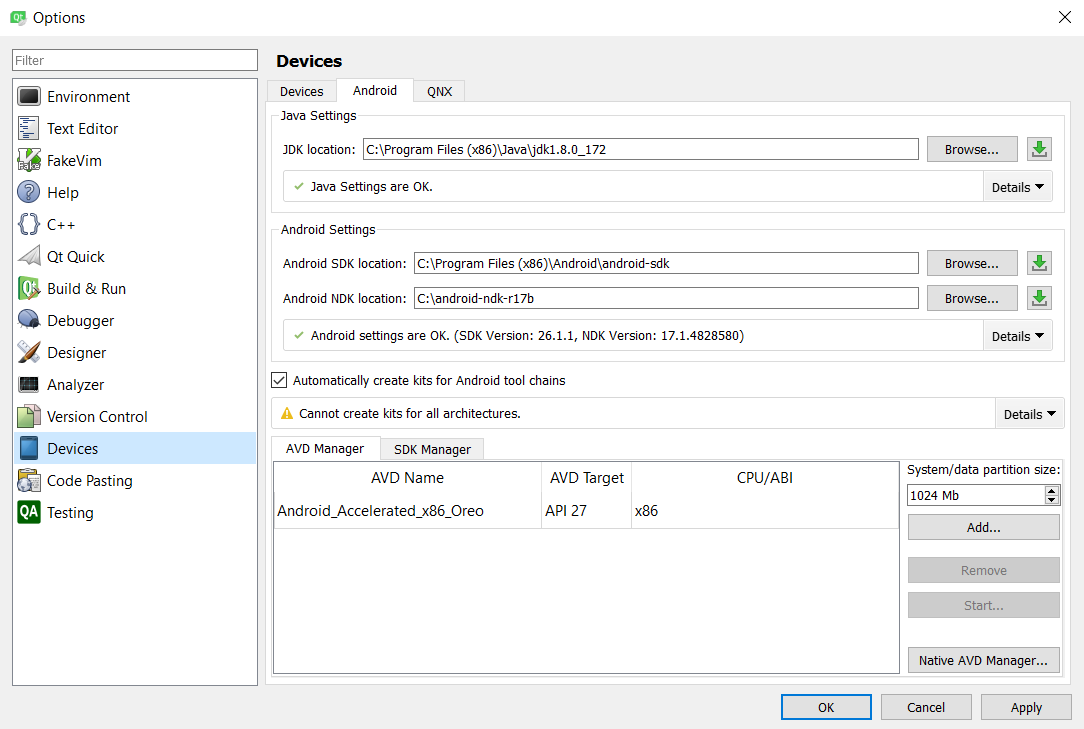Image resolution: width=1084 pixels, height=729 pixels.
Task: Expand Details for cannot create kits warning
Action: [1029, 414]
